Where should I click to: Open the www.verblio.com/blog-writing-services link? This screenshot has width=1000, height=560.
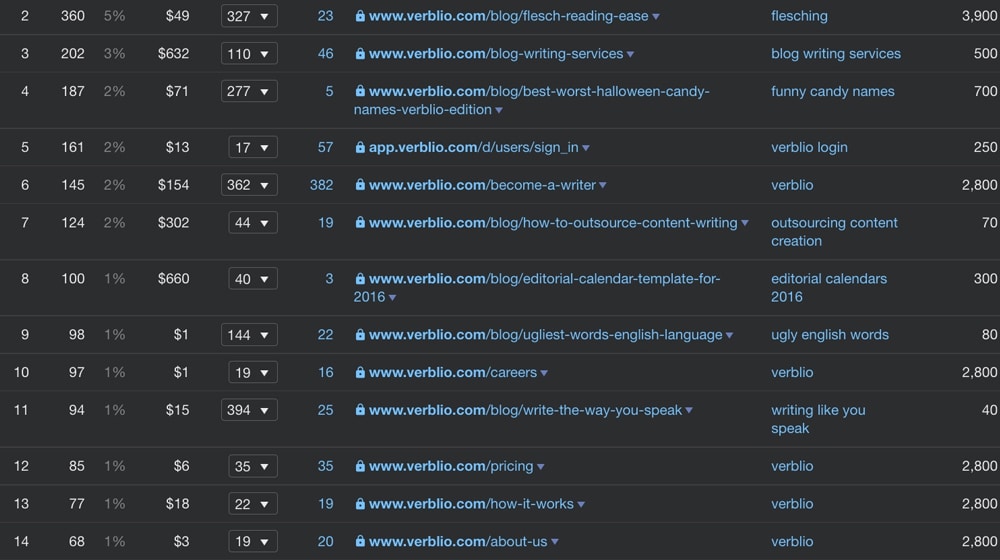point(496,54)
